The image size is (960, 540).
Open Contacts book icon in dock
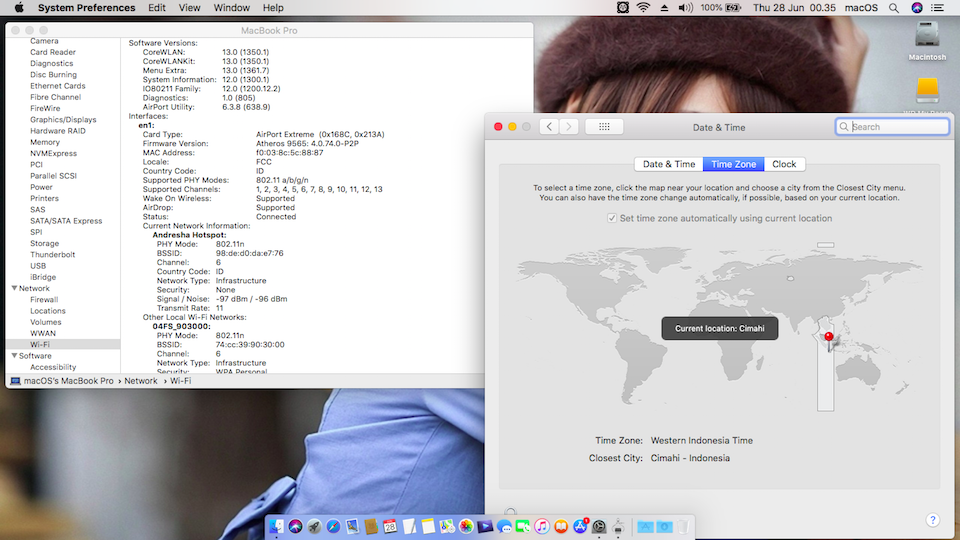(x=371, y=527)
